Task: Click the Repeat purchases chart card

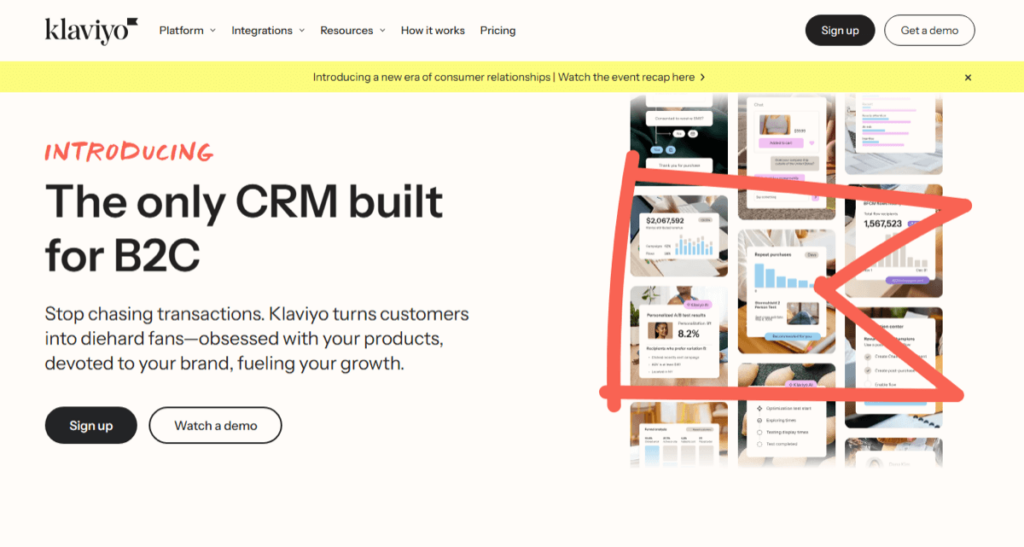Action: tap(786, 291)
